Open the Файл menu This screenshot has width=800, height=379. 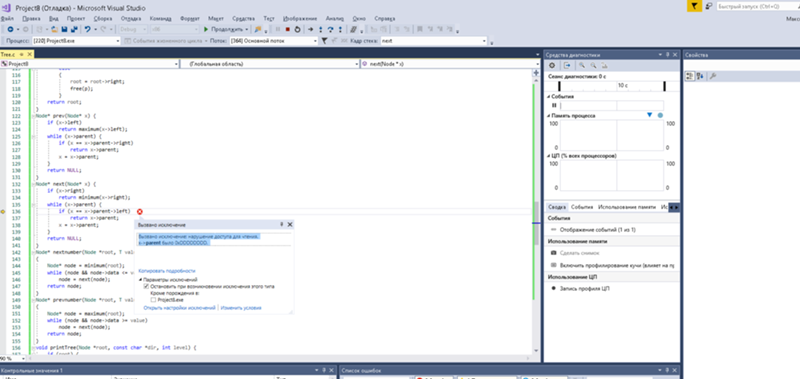pyautogui.click(x=7, y=18)
